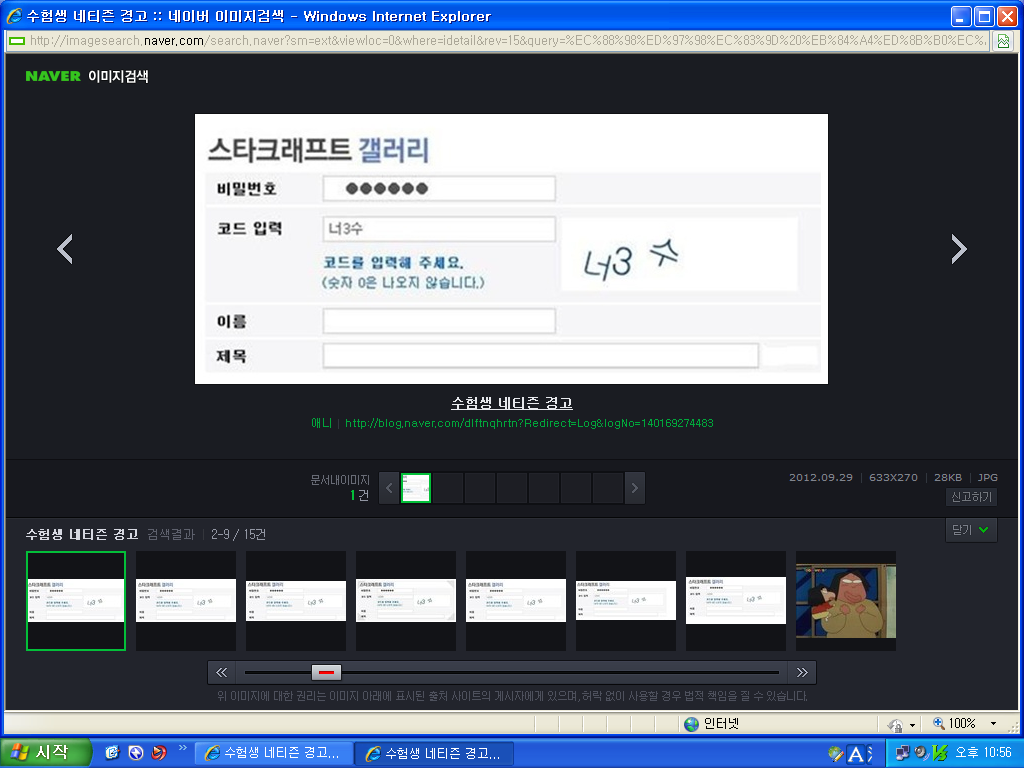1024x768 pixels.
Task: Click the main 스타크래프트 갤러리 image
Action: point(511,249)
